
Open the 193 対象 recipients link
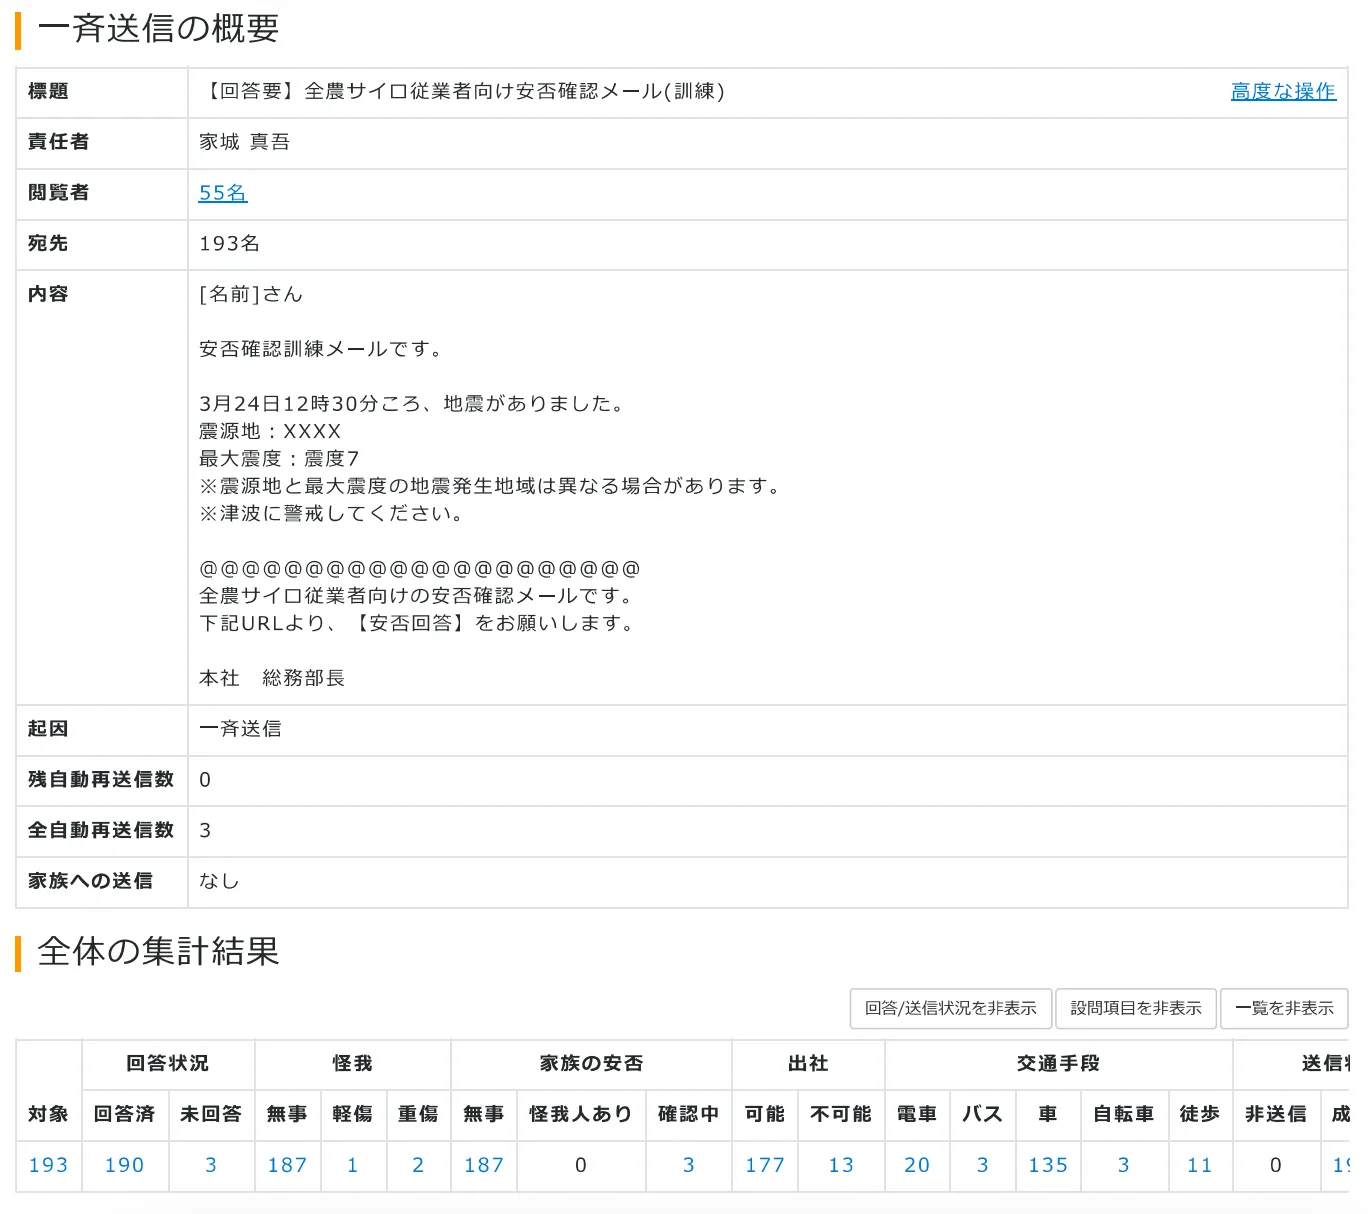[x=48, y=1164]
